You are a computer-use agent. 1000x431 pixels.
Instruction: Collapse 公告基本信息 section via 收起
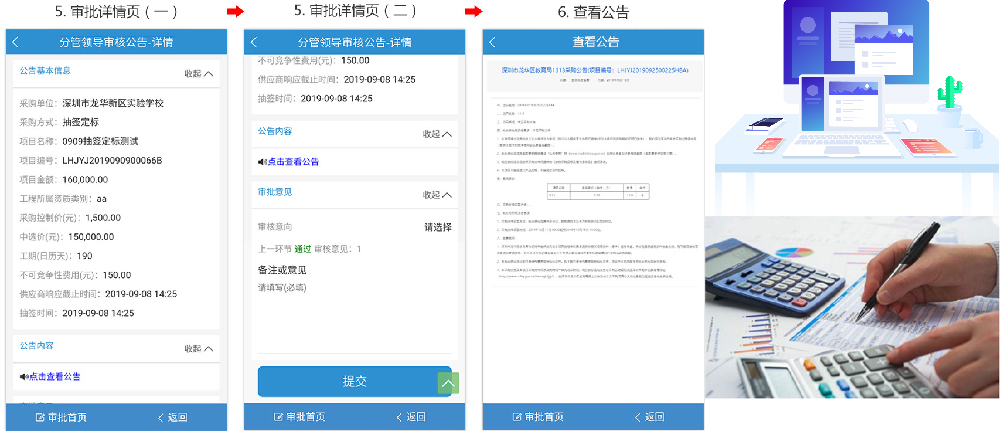[x=199, y=73]
